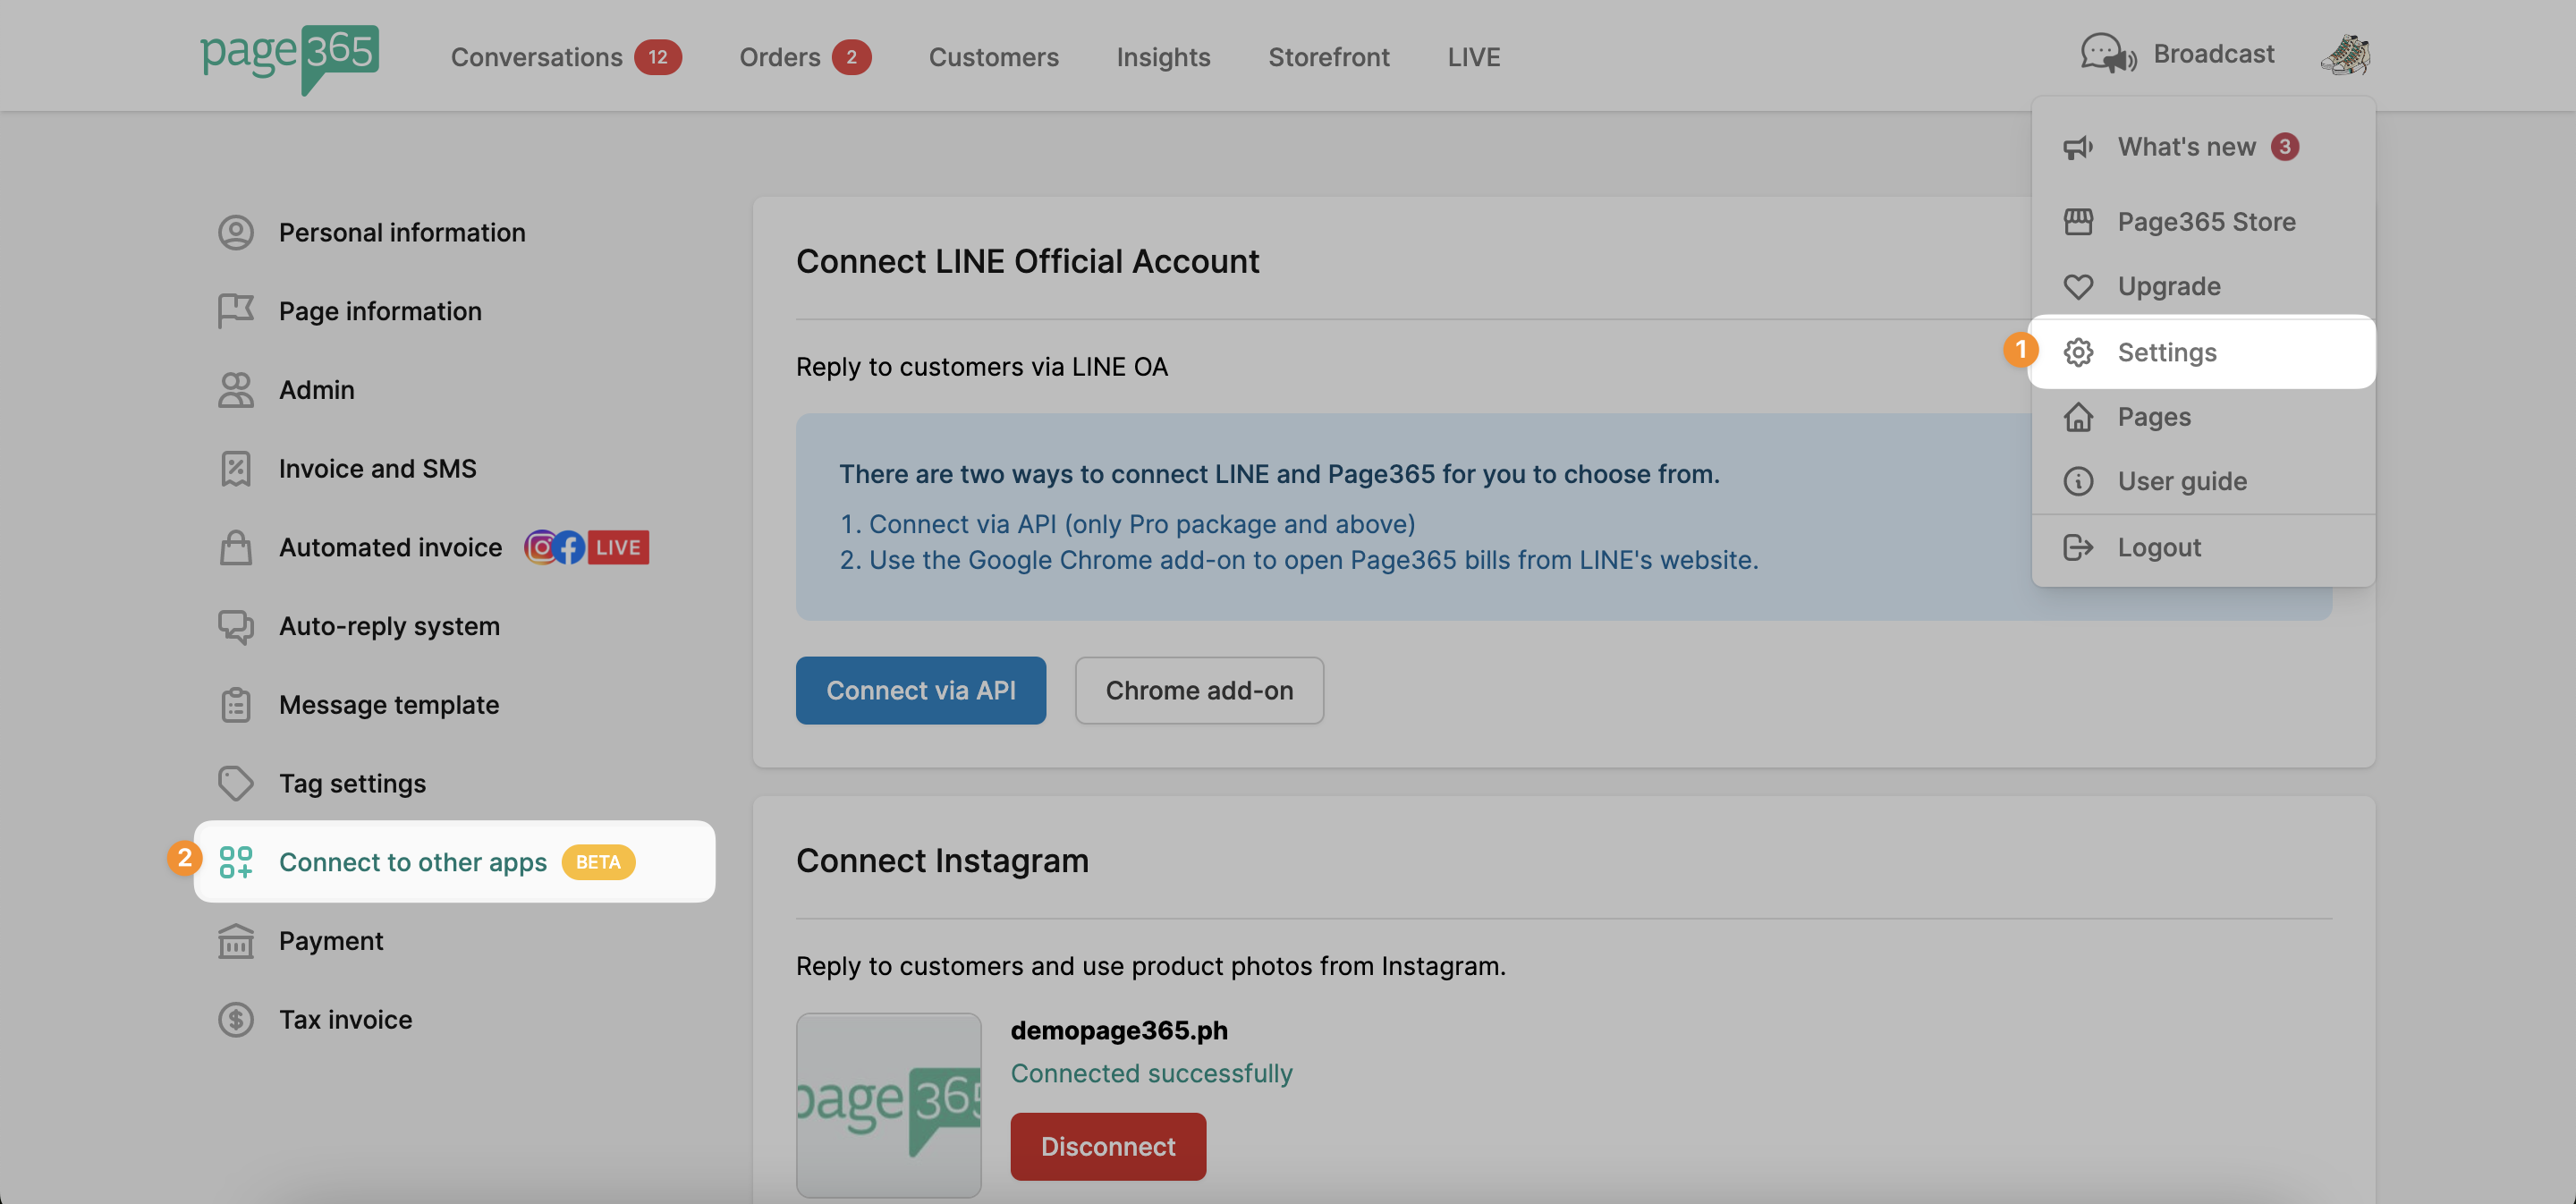The width and height of the screenshot is (2576, 1204).
Task: Choose Settings from the menu
Action: coord(2203,352)
